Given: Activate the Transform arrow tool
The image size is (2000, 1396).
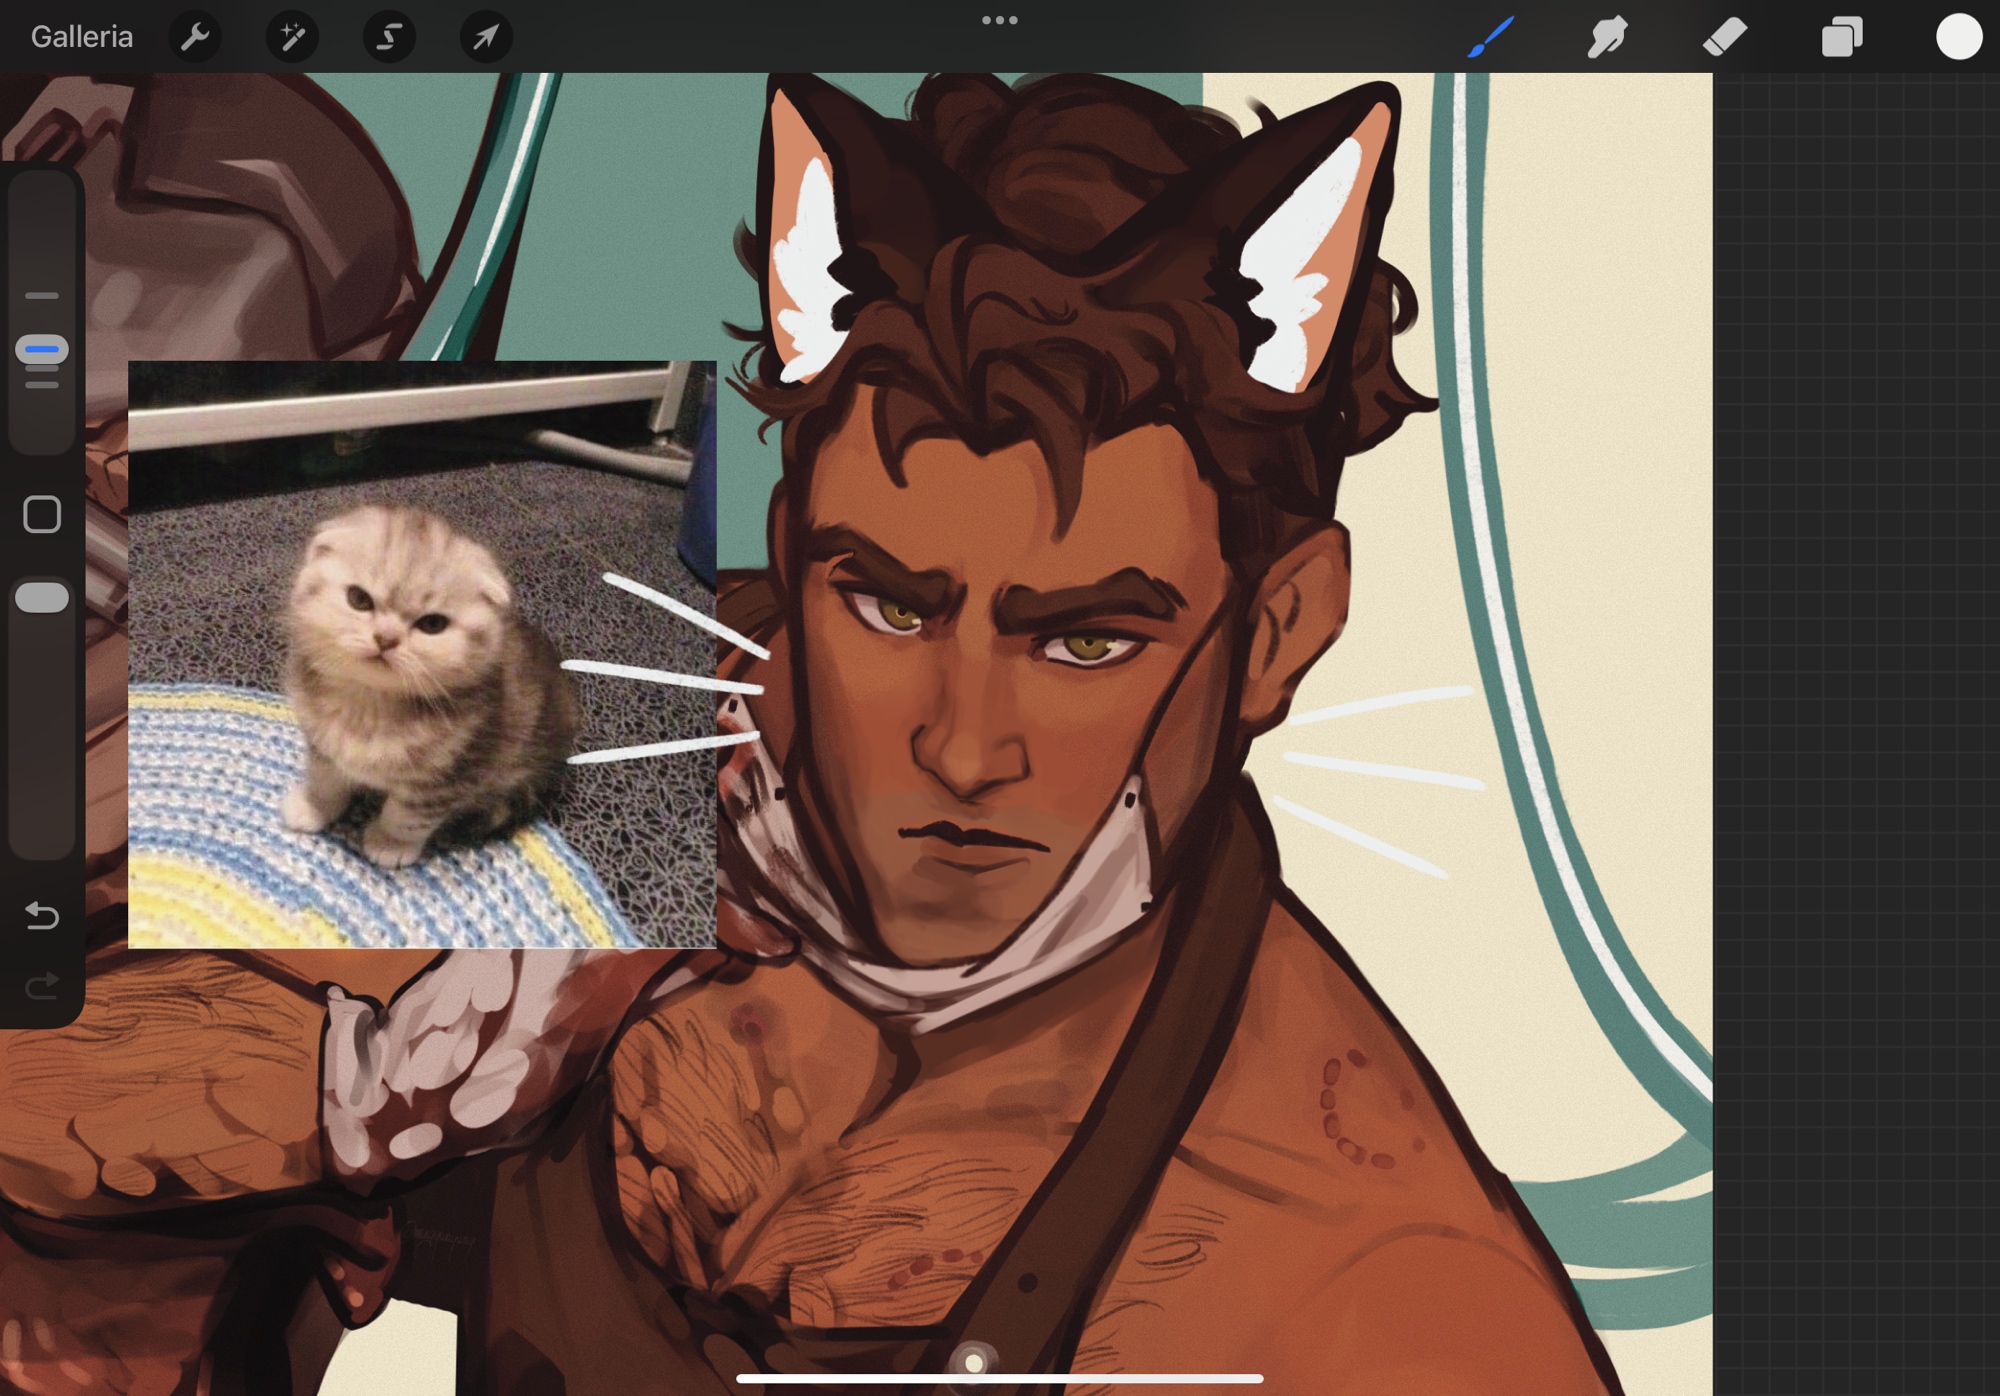Looking at the screenshot, I should (486, 38).
